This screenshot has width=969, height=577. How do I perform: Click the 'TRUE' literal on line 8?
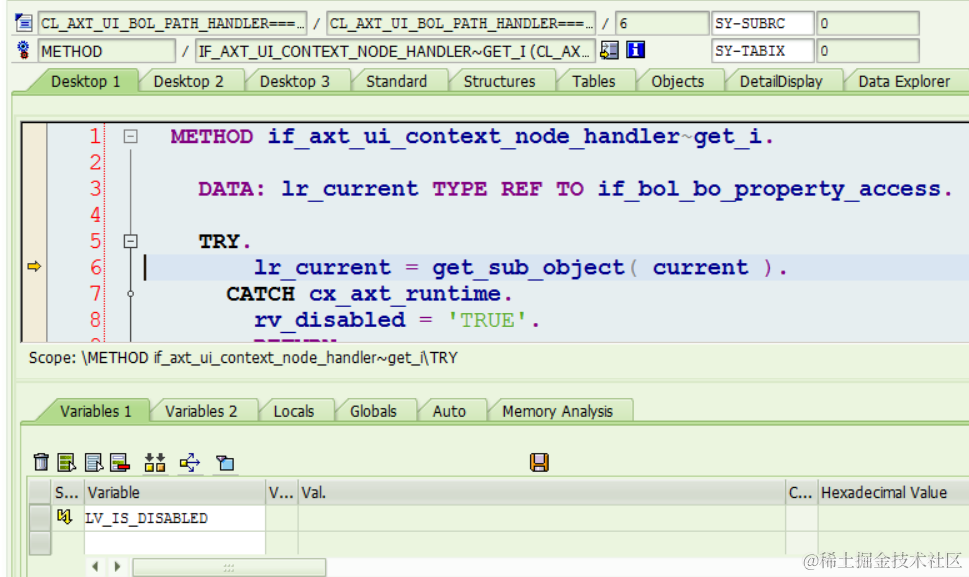[487, 320]
